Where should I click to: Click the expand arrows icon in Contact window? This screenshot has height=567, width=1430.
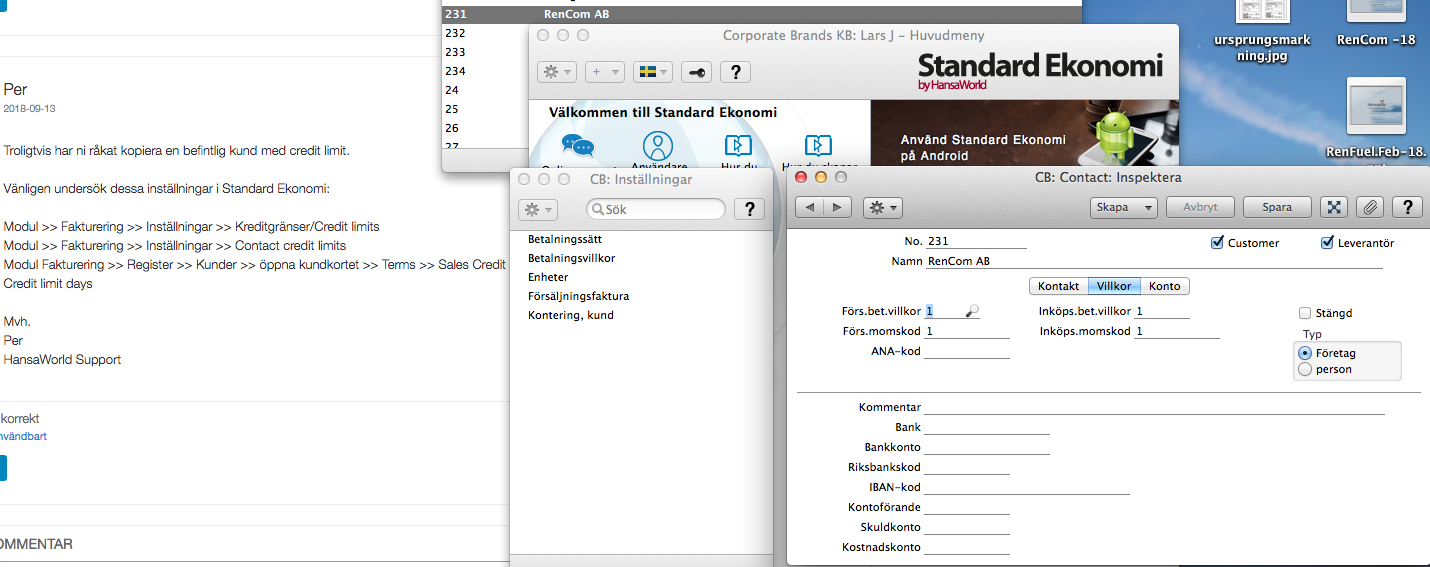click(1333, 207)
